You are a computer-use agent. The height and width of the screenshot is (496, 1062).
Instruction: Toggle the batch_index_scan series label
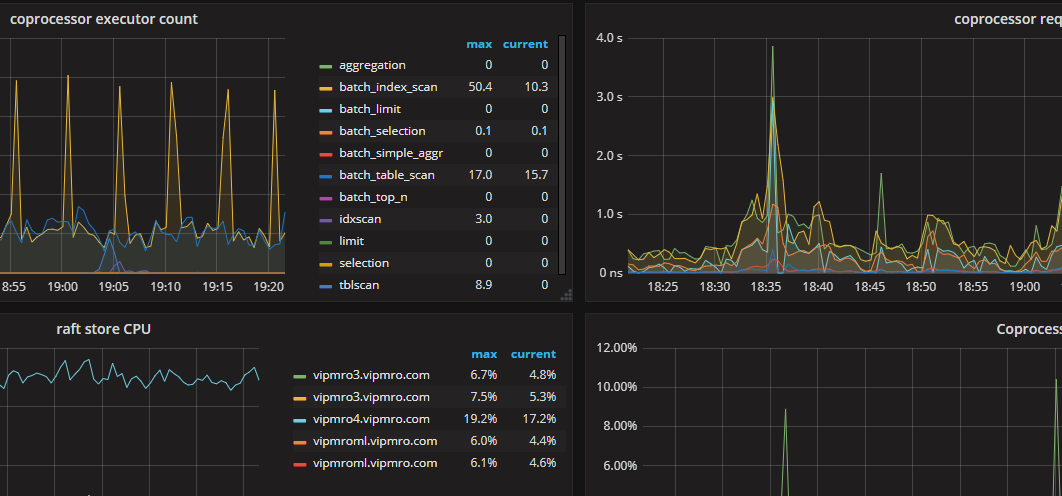click(388, 87)
